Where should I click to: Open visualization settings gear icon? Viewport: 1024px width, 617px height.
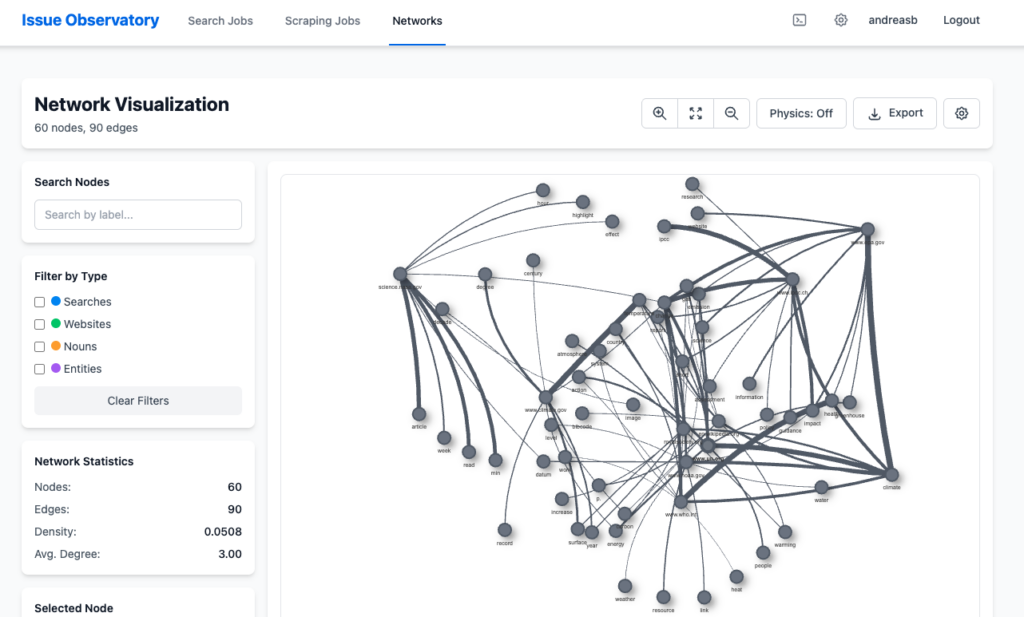(962, 114)
